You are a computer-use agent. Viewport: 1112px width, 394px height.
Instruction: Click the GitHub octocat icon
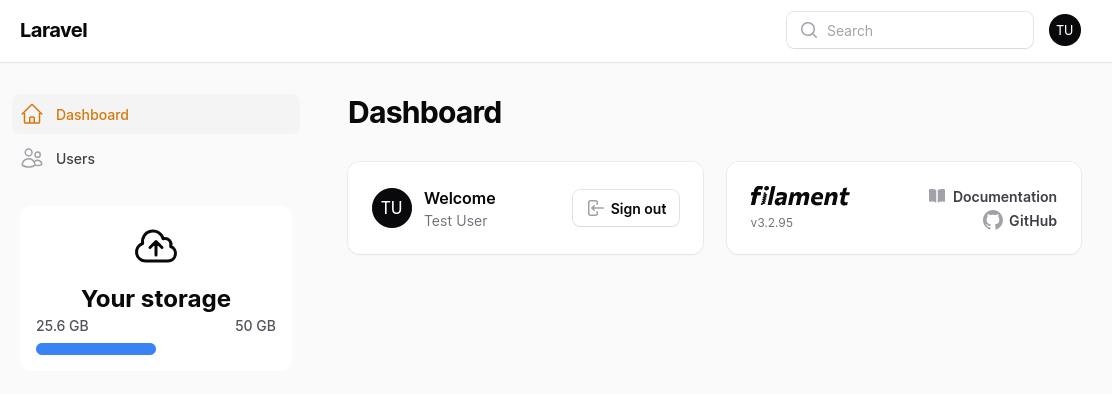pos(993,220)
